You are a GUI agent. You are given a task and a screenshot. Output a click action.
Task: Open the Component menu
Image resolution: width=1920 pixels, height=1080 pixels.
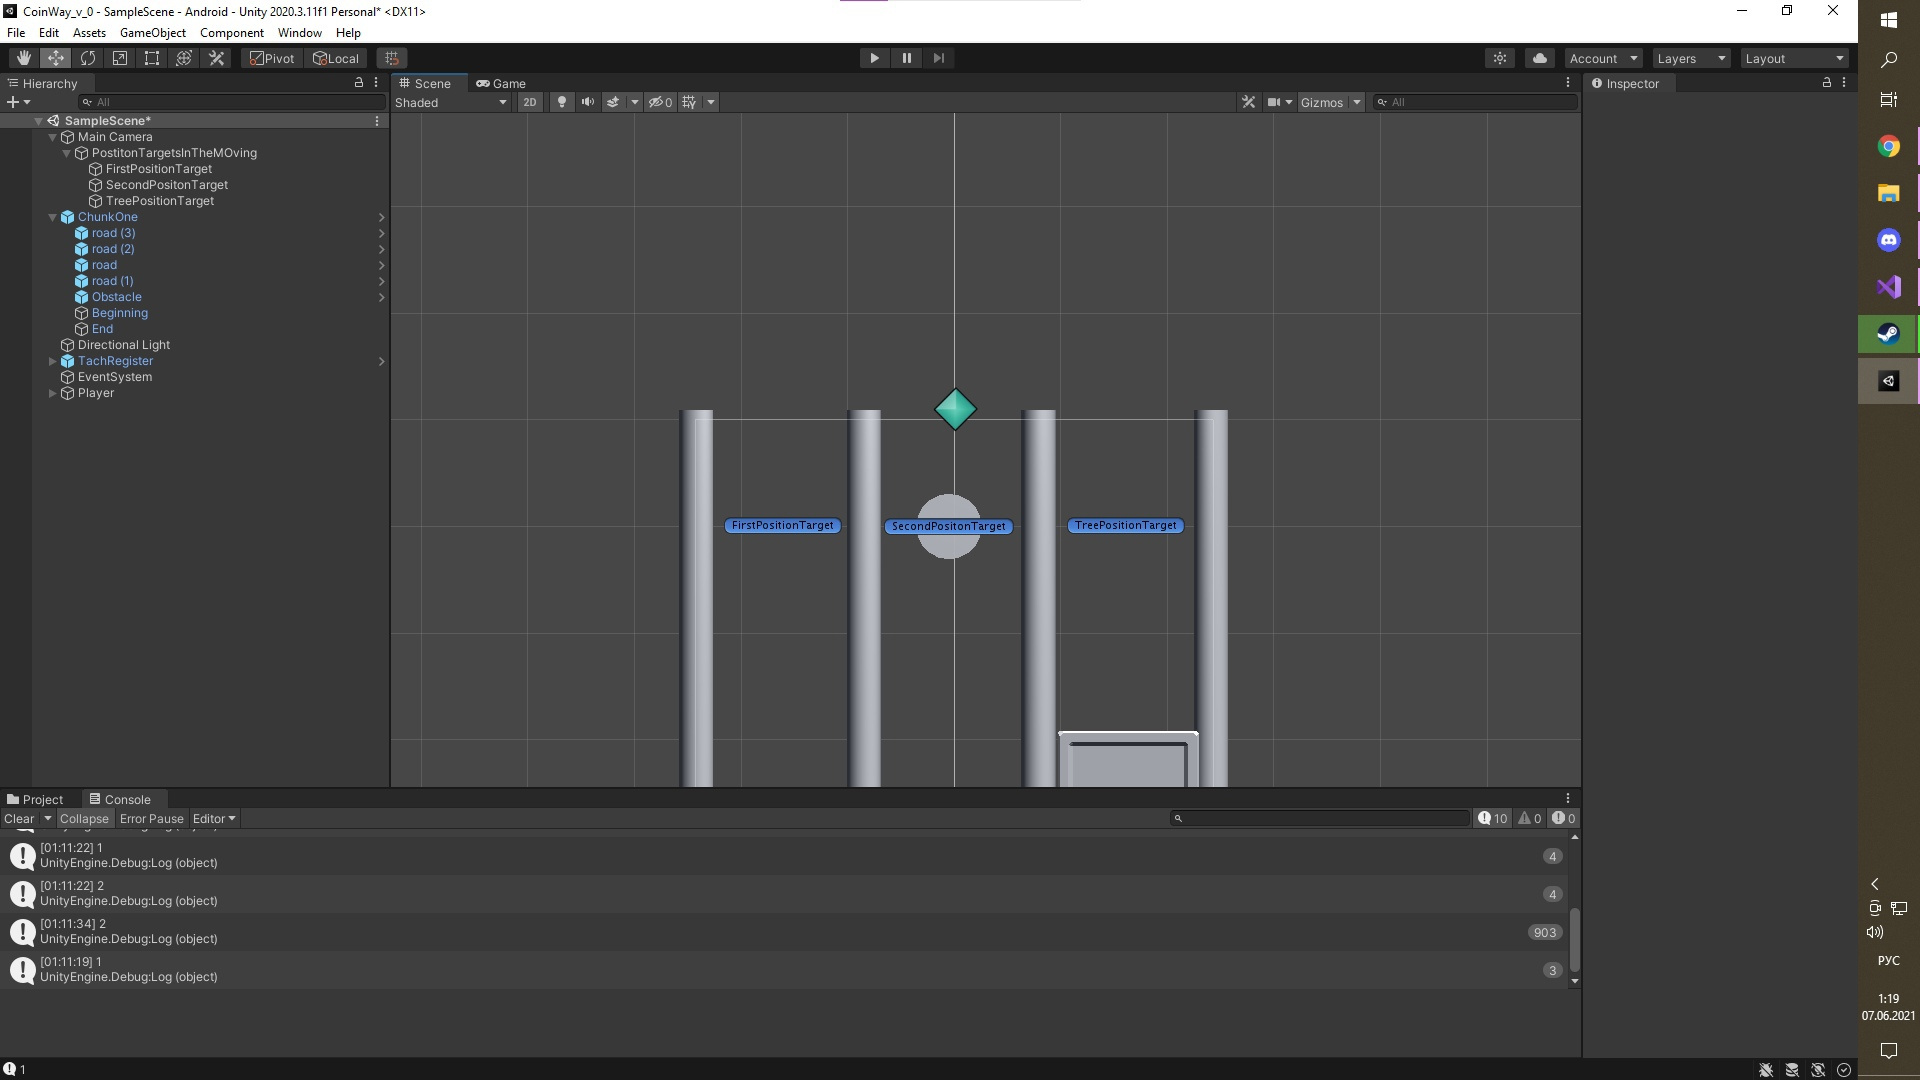point(232,33)
